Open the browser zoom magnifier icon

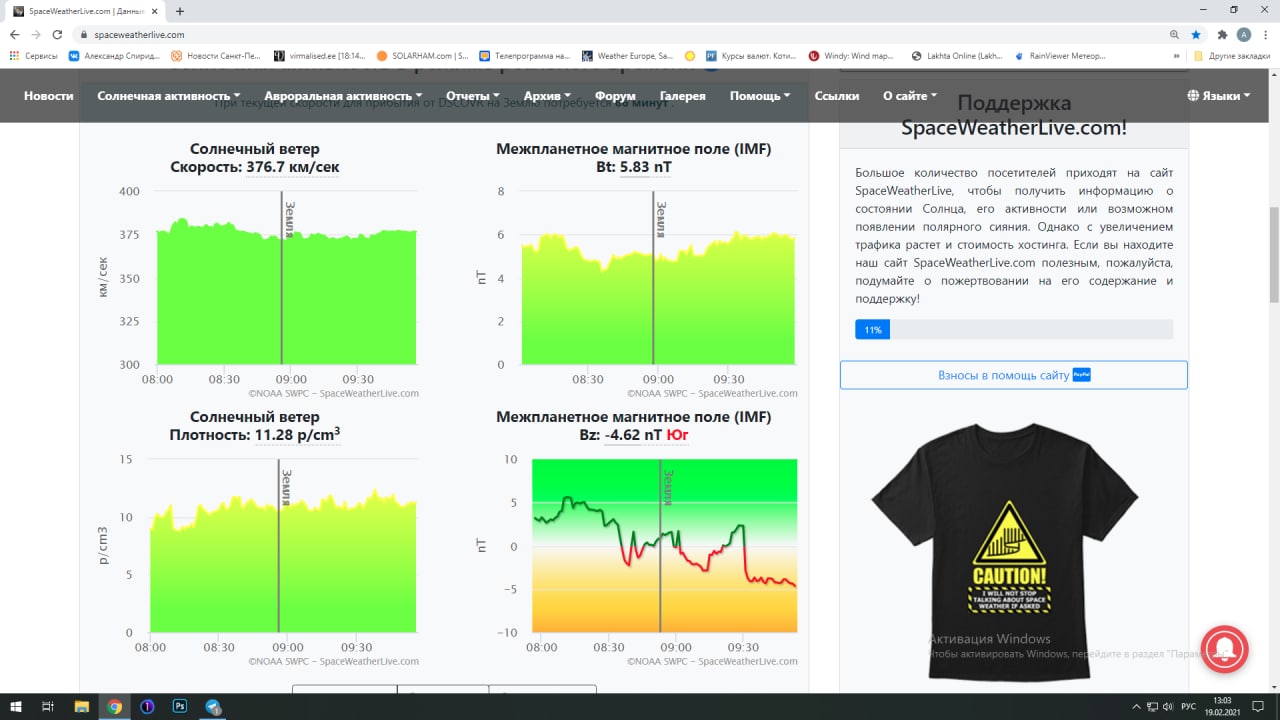tap(1174, 34)
